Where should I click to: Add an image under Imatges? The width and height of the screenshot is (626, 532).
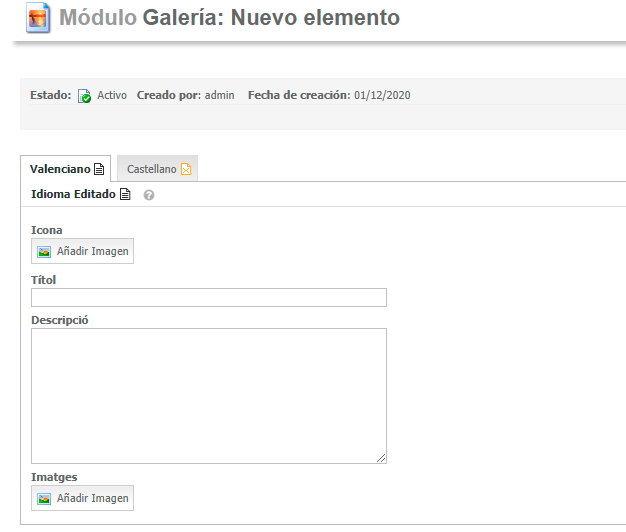(83, 498)
